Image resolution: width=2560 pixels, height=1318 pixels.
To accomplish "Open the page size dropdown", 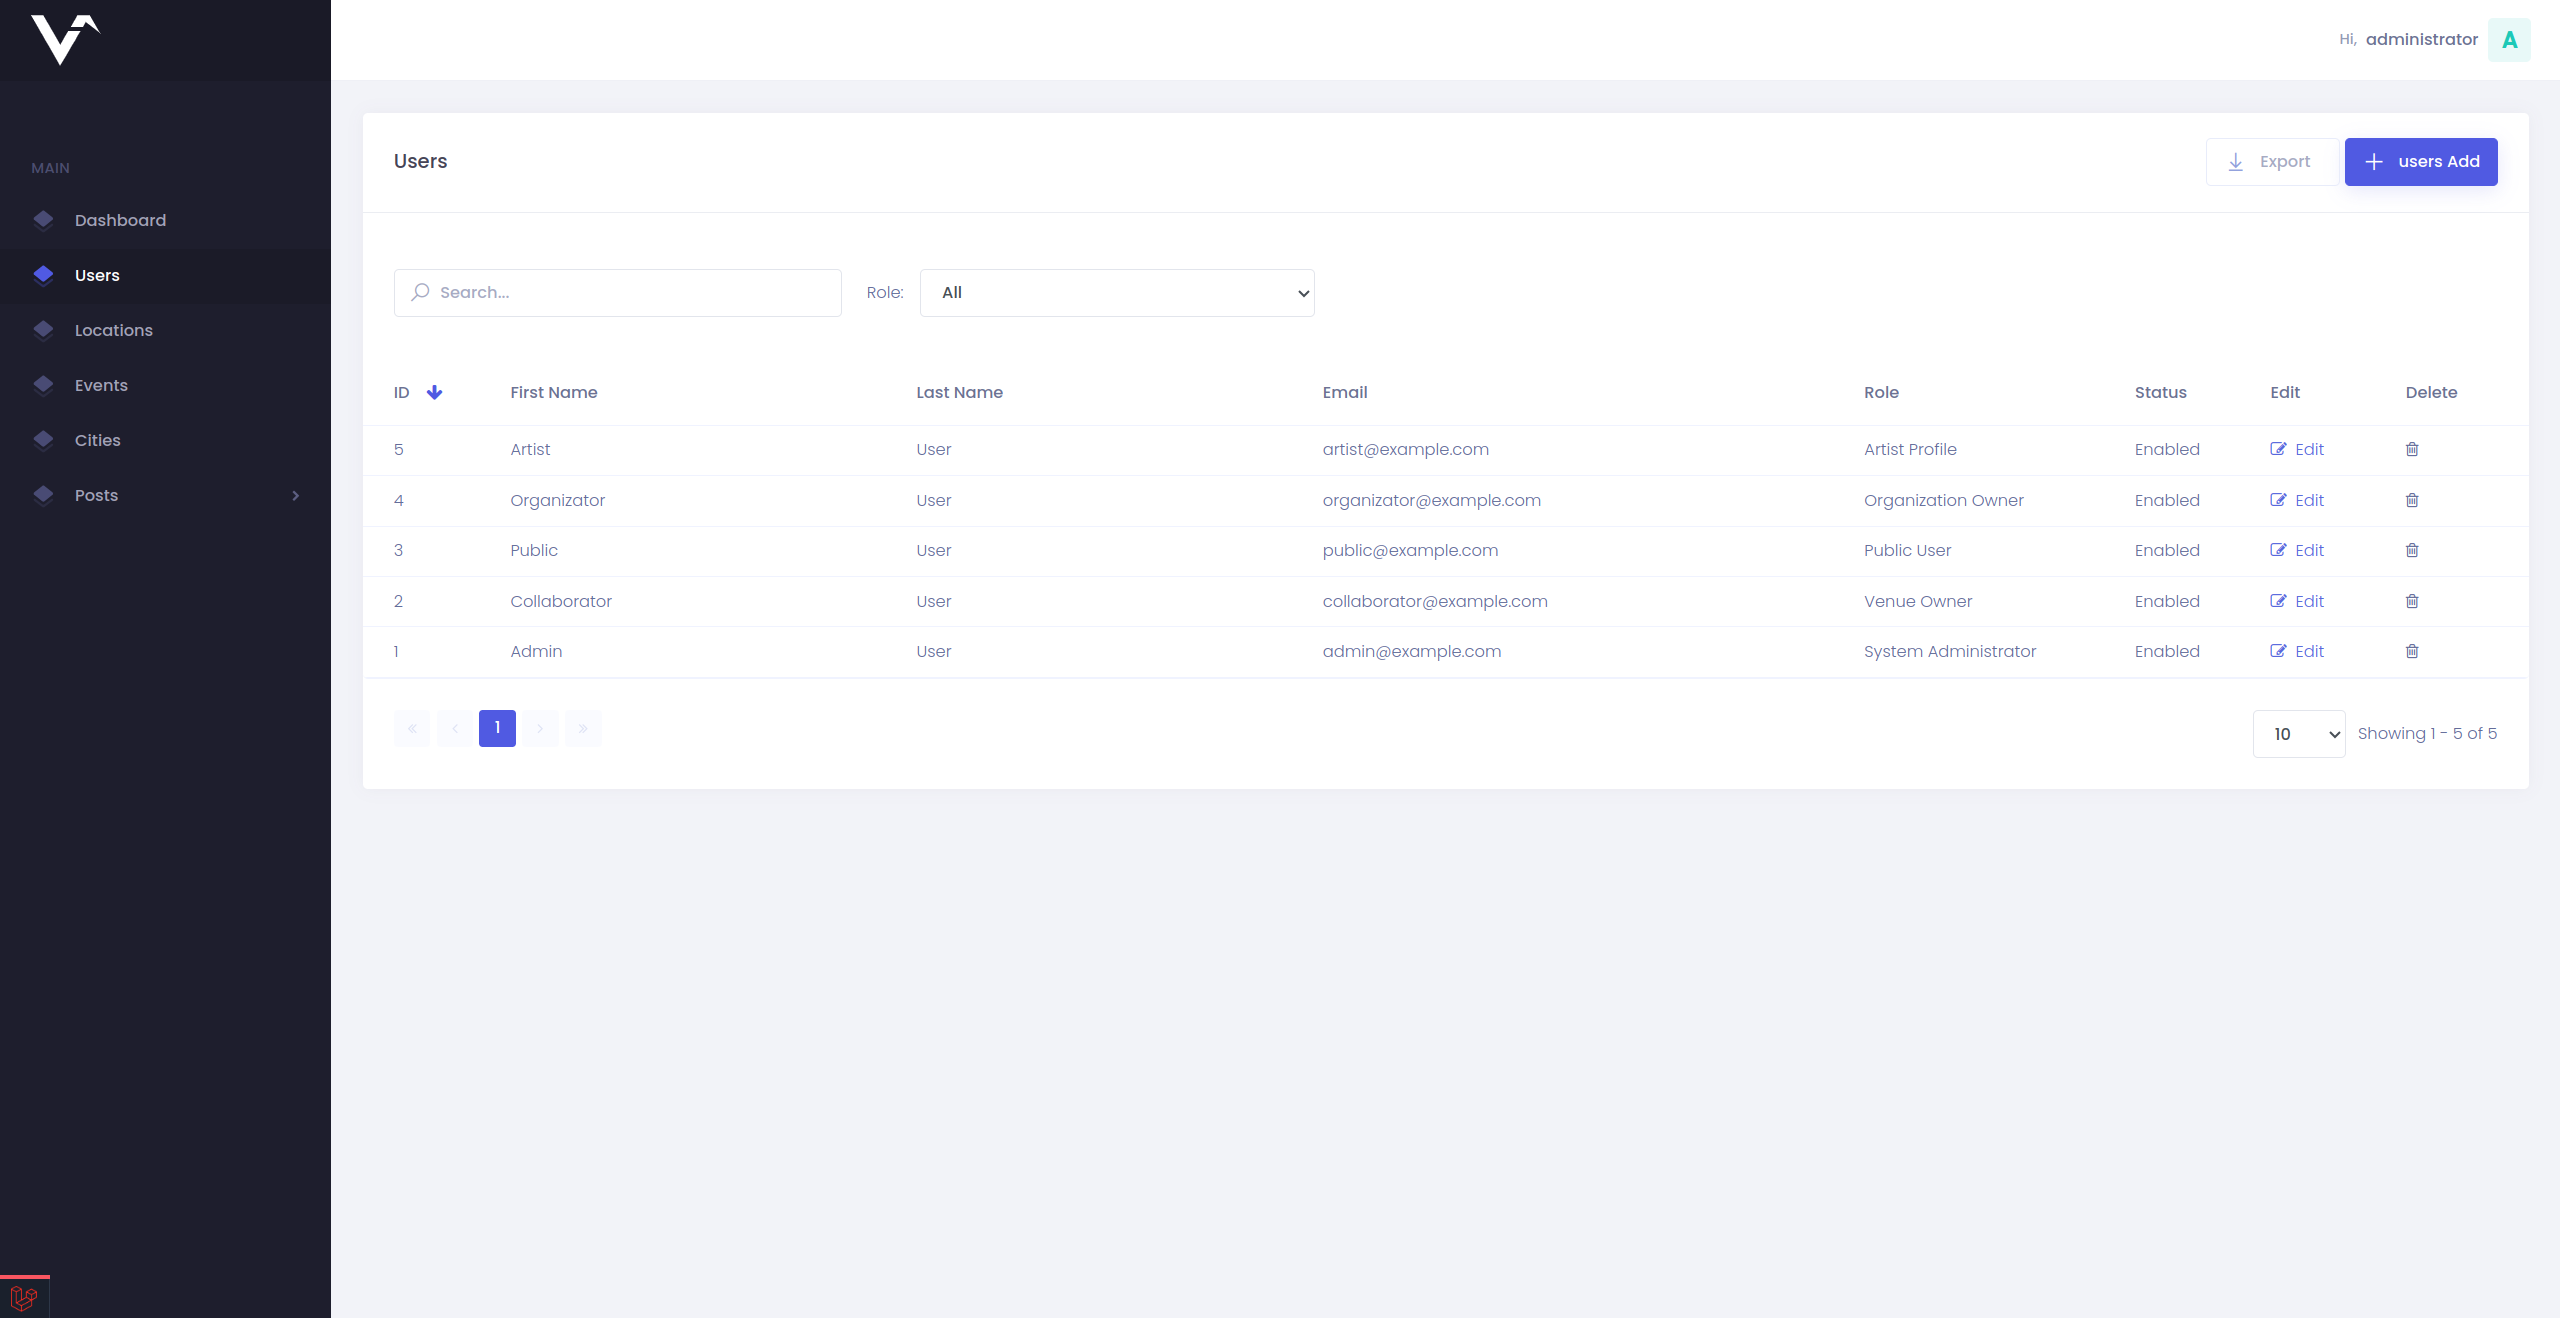I will pyautogui.click(x=2298, y=734).
